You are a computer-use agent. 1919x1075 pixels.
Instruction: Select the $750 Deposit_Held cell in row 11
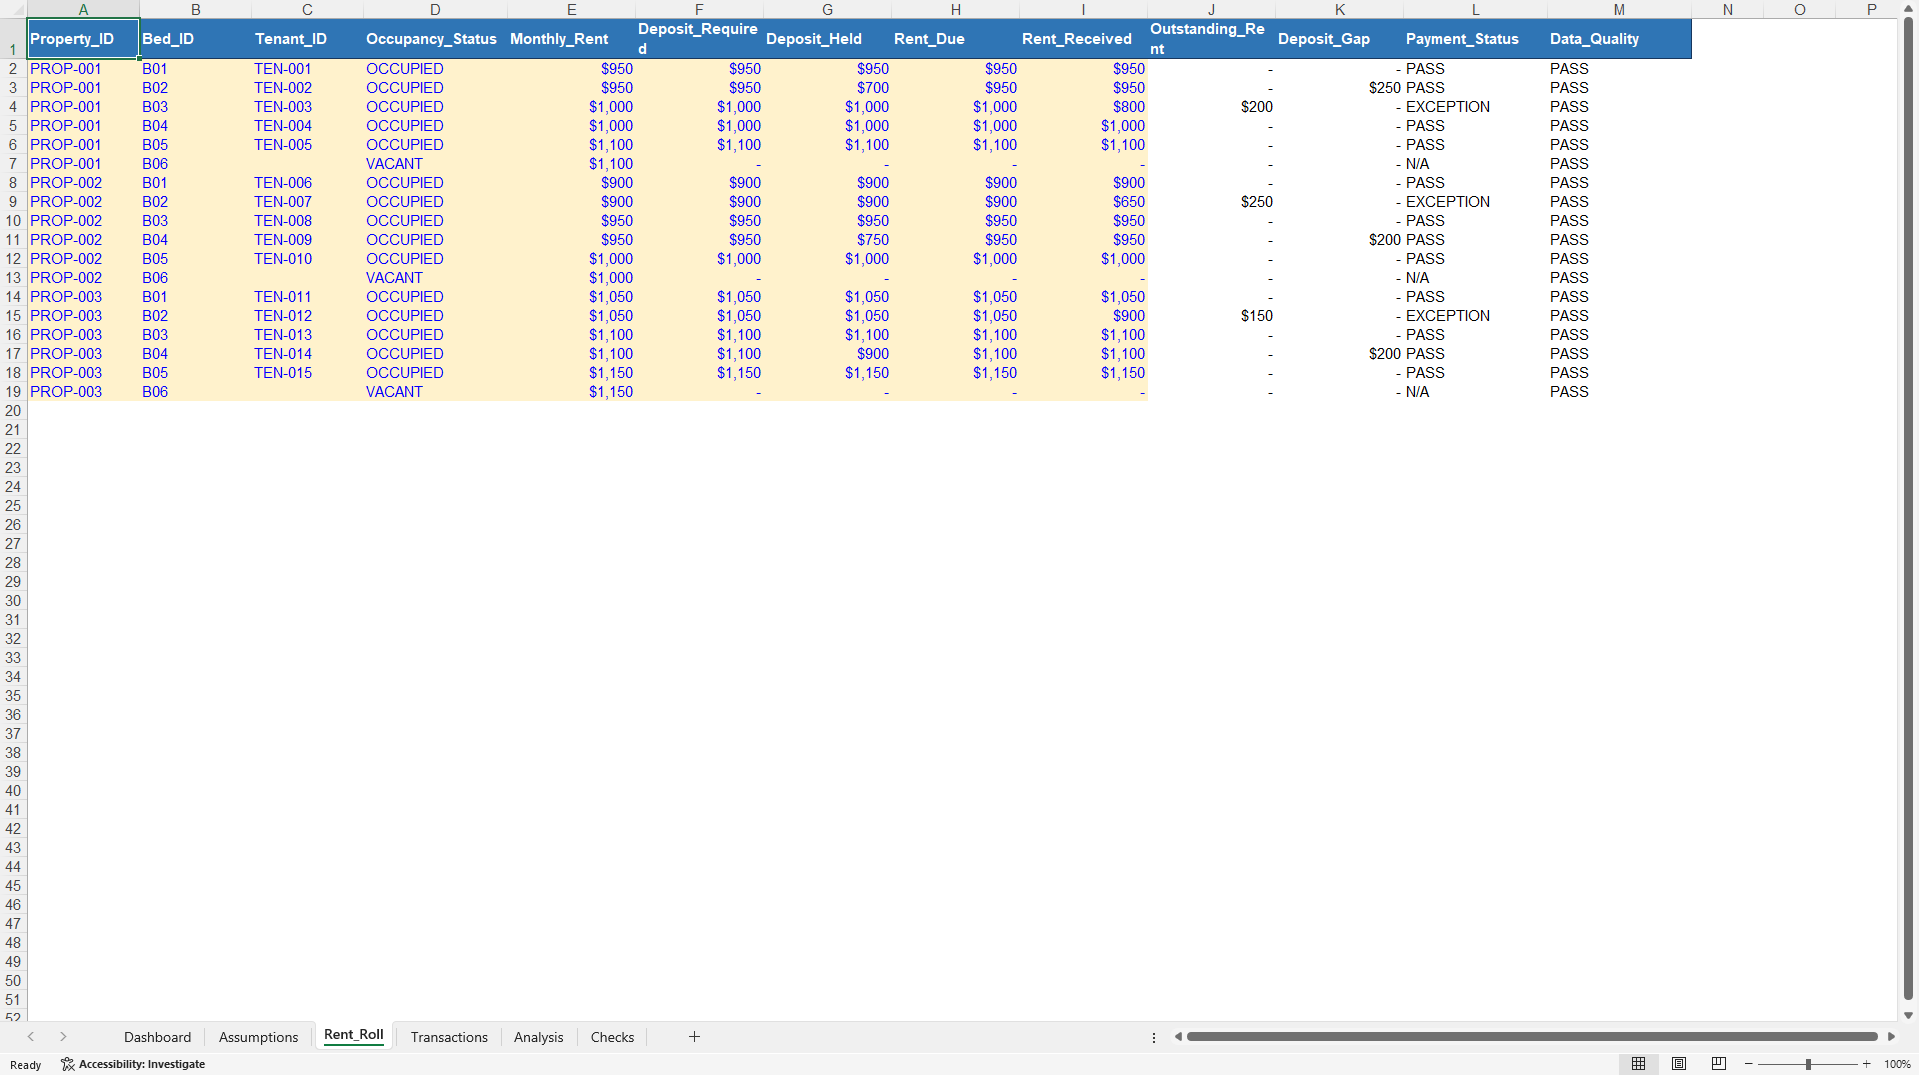click(x=827, y=240)
